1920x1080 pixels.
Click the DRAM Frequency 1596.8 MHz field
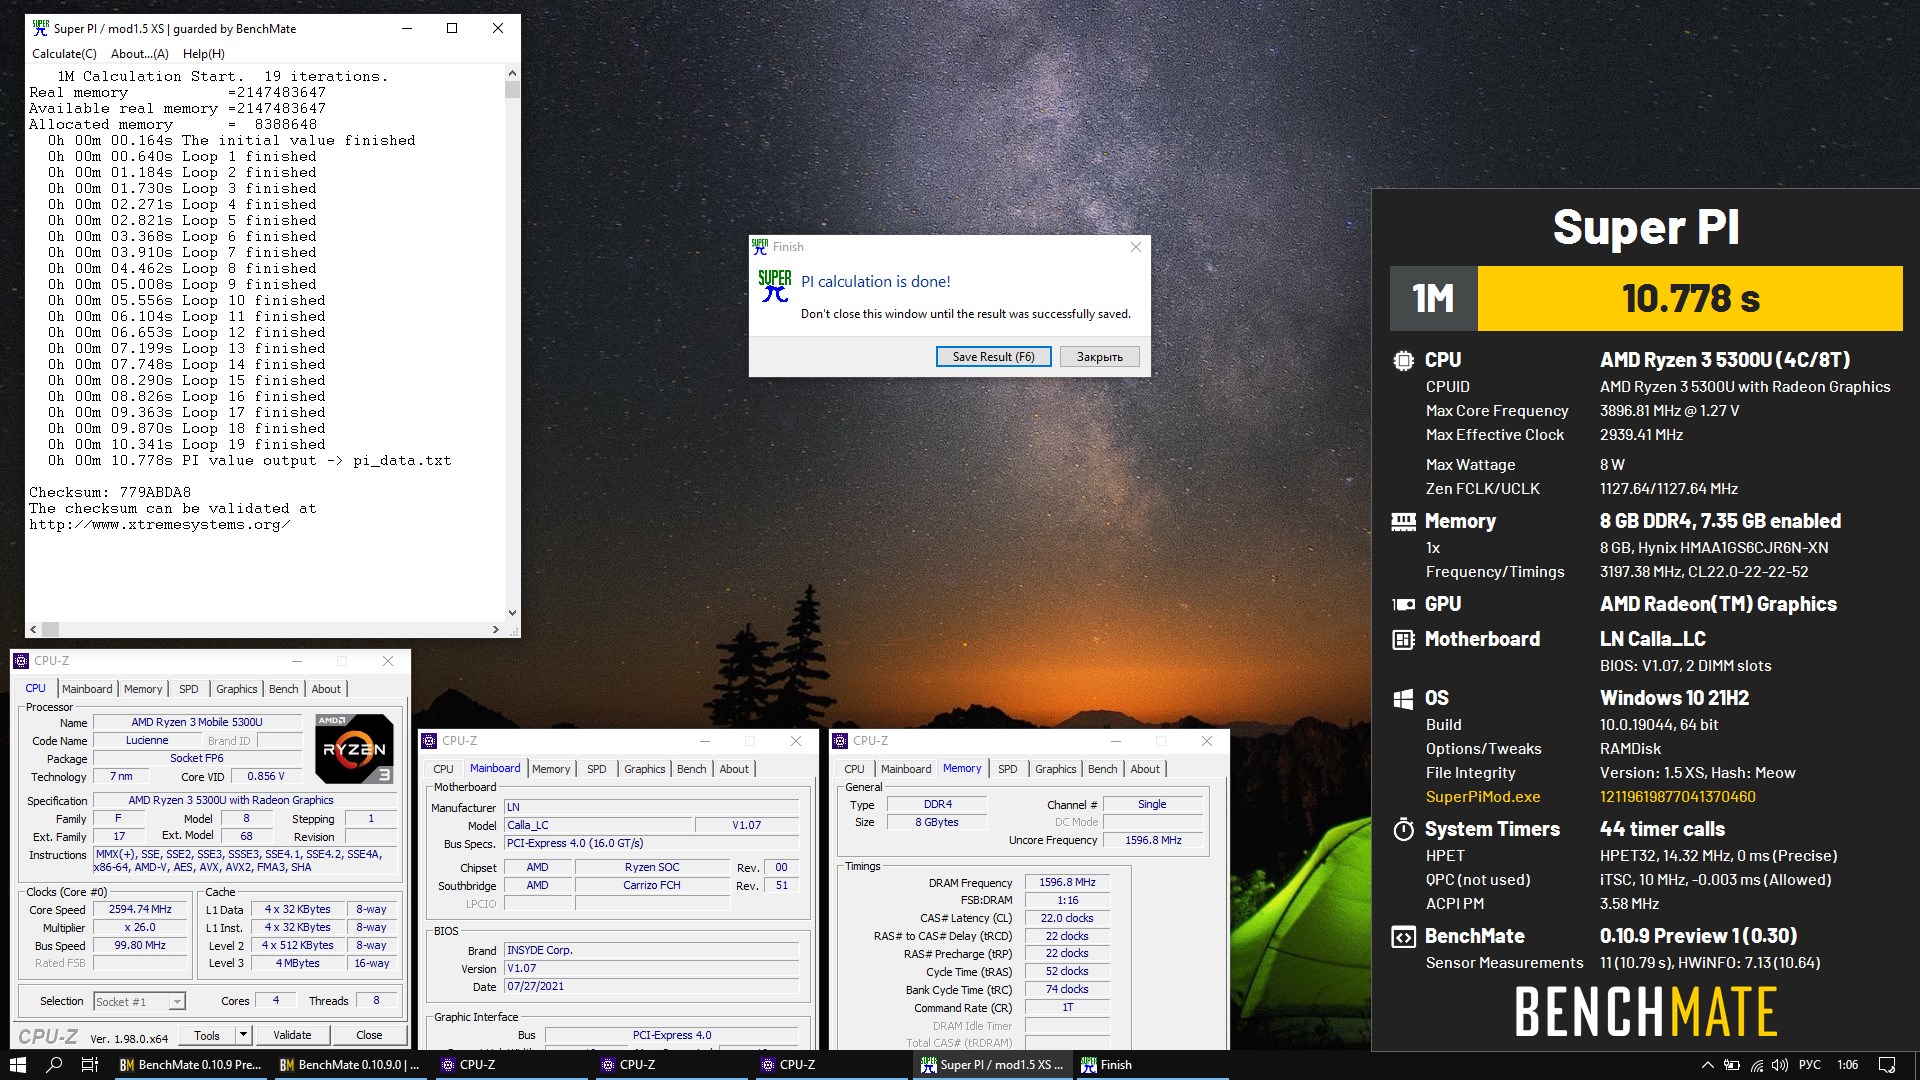pyautogui.click(x=1067, y=883)
